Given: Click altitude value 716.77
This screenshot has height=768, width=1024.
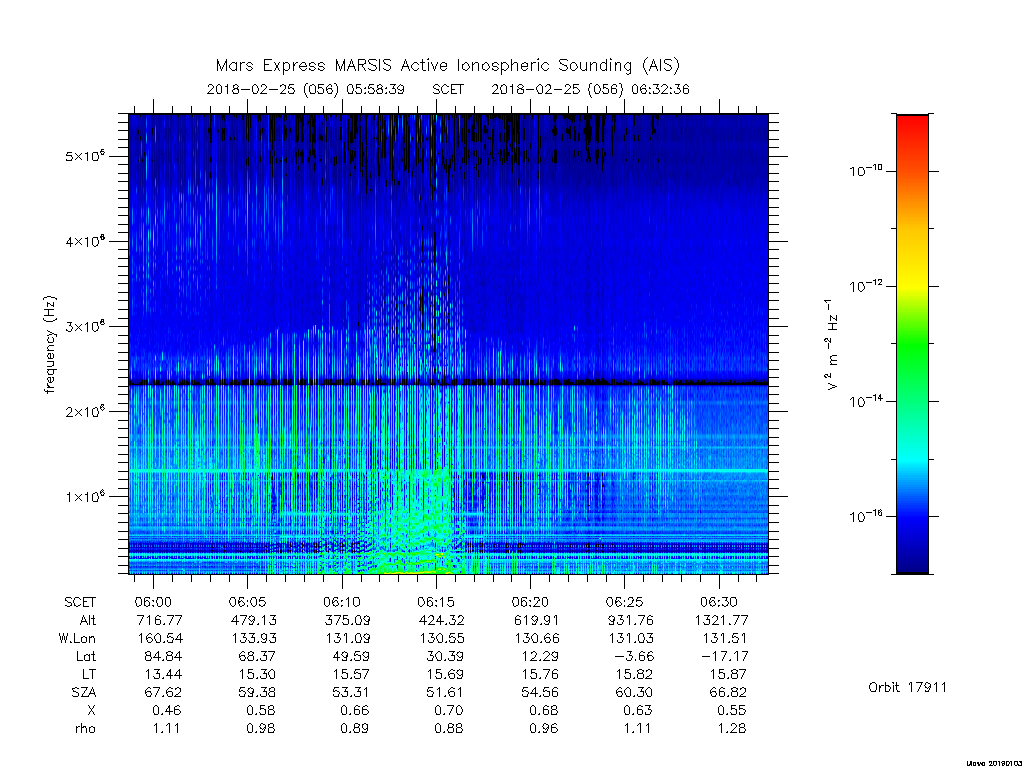Looking at the screenshot, I should pos(159,620).
